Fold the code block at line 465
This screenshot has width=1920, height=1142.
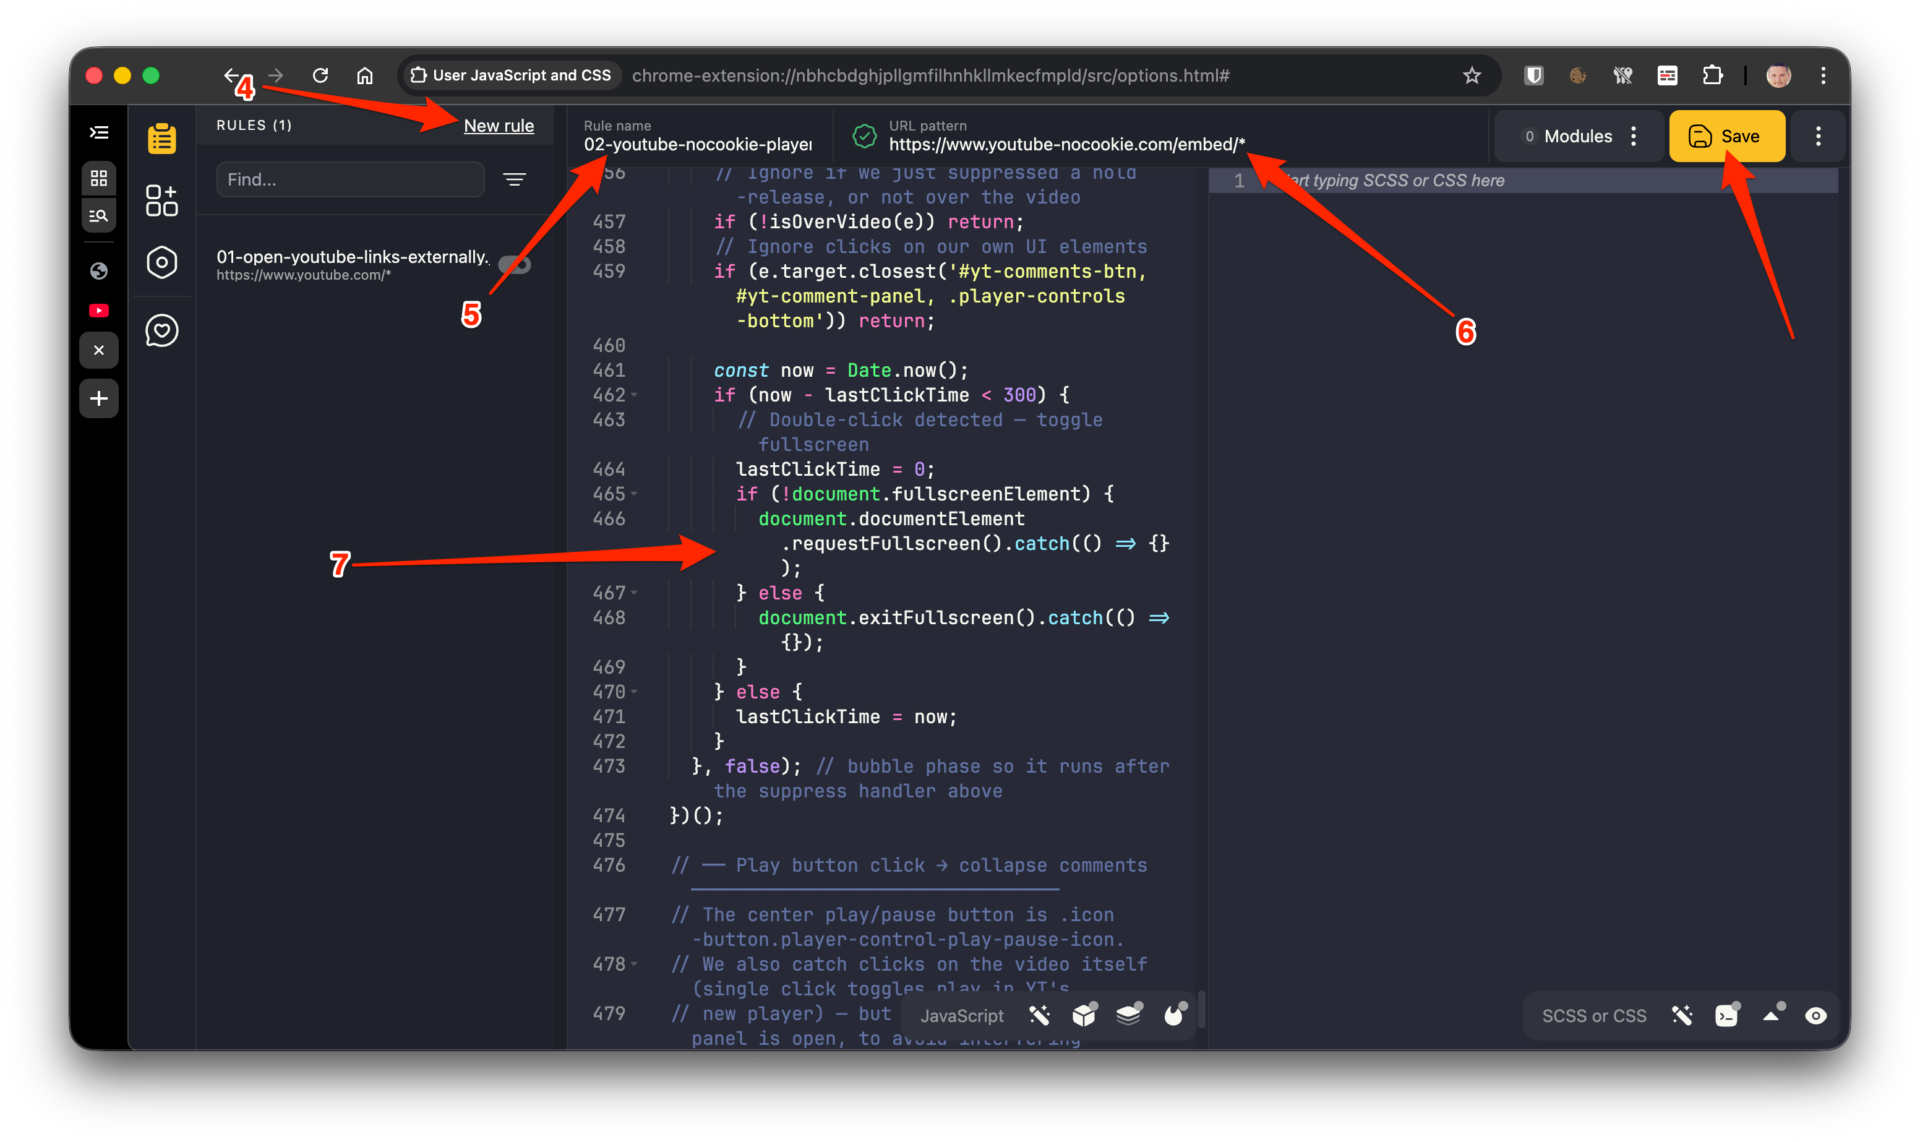point(634,495)
